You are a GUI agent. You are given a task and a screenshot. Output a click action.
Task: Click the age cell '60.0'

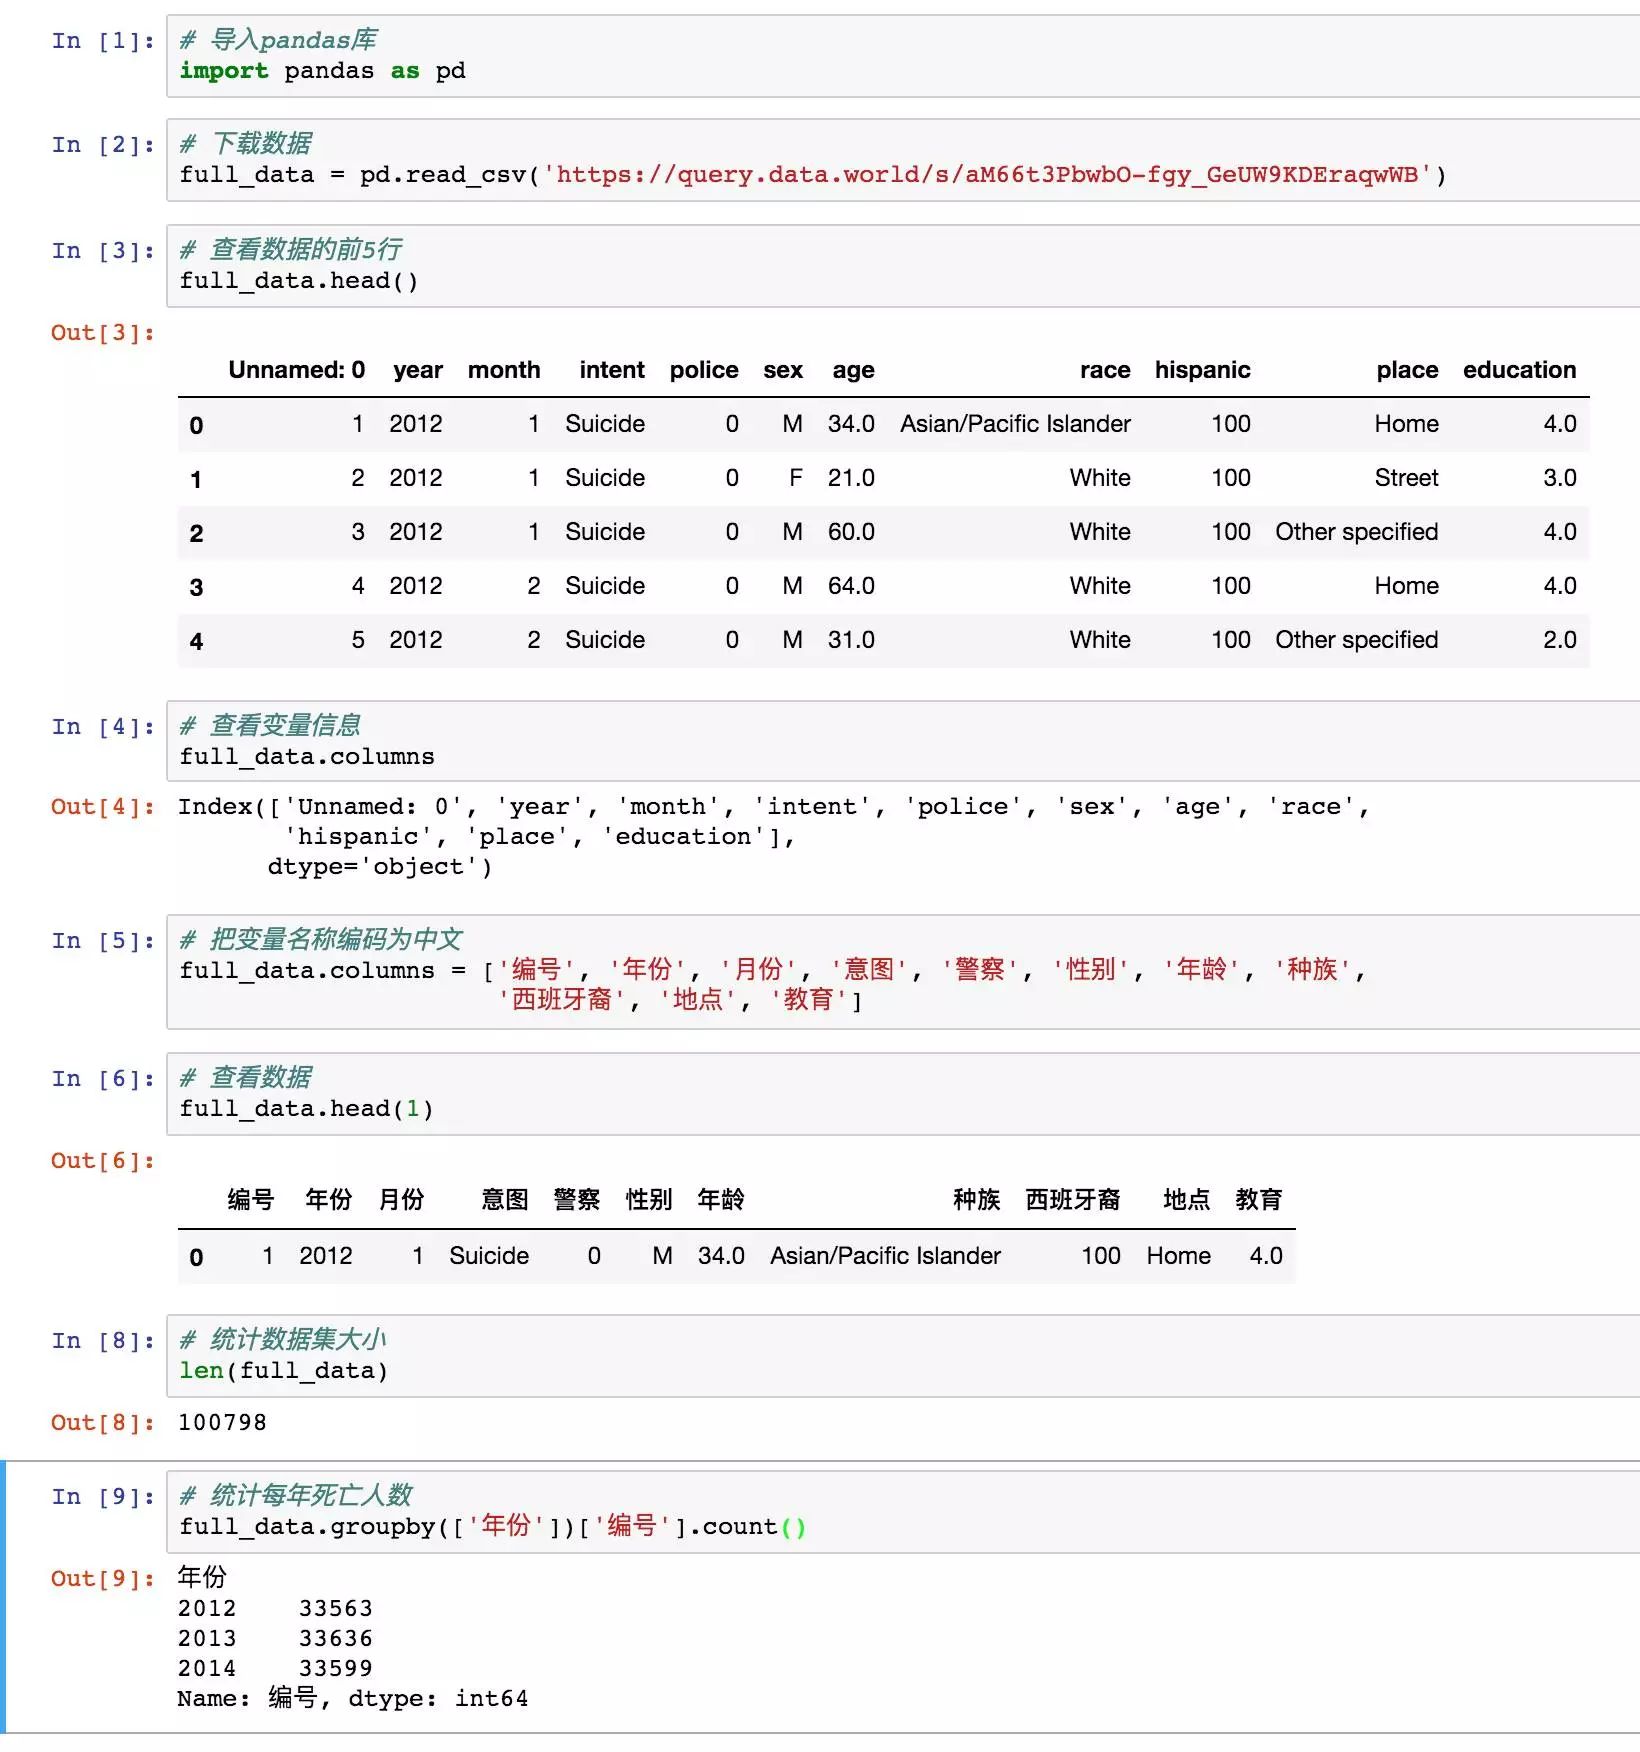[x=851, y=532]
